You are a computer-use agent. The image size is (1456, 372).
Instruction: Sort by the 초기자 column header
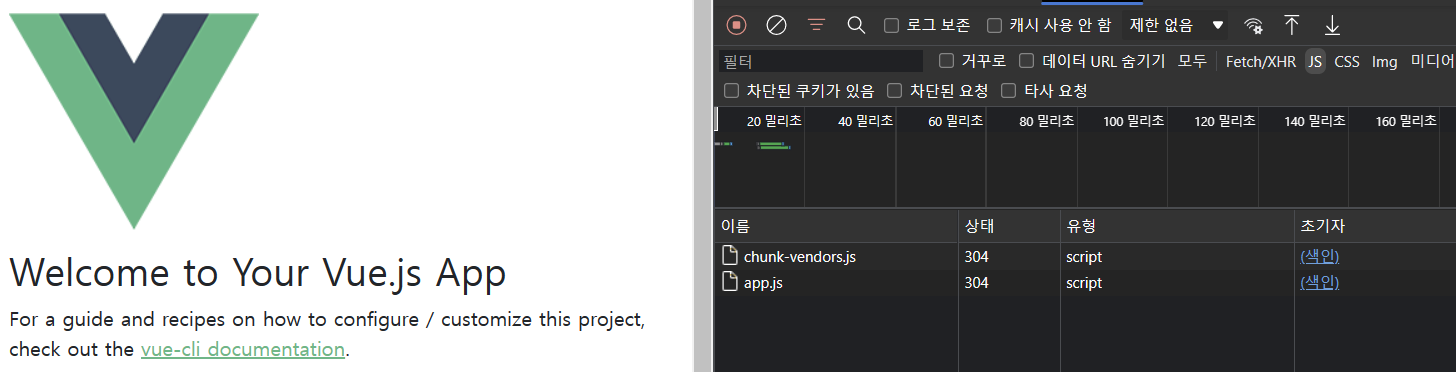pyautogui.click(x=1375, y=226)
